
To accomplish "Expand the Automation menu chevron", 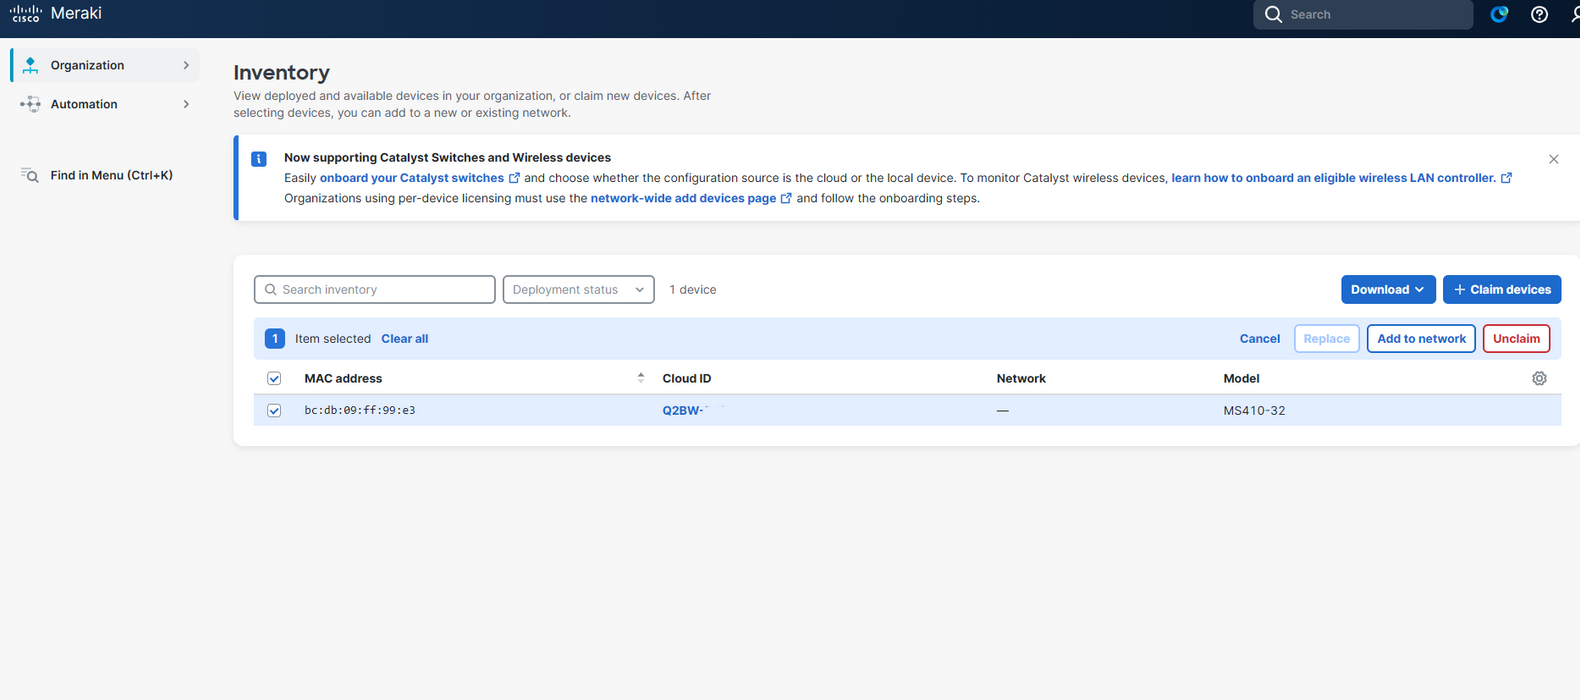I will [x=186, y=104].
